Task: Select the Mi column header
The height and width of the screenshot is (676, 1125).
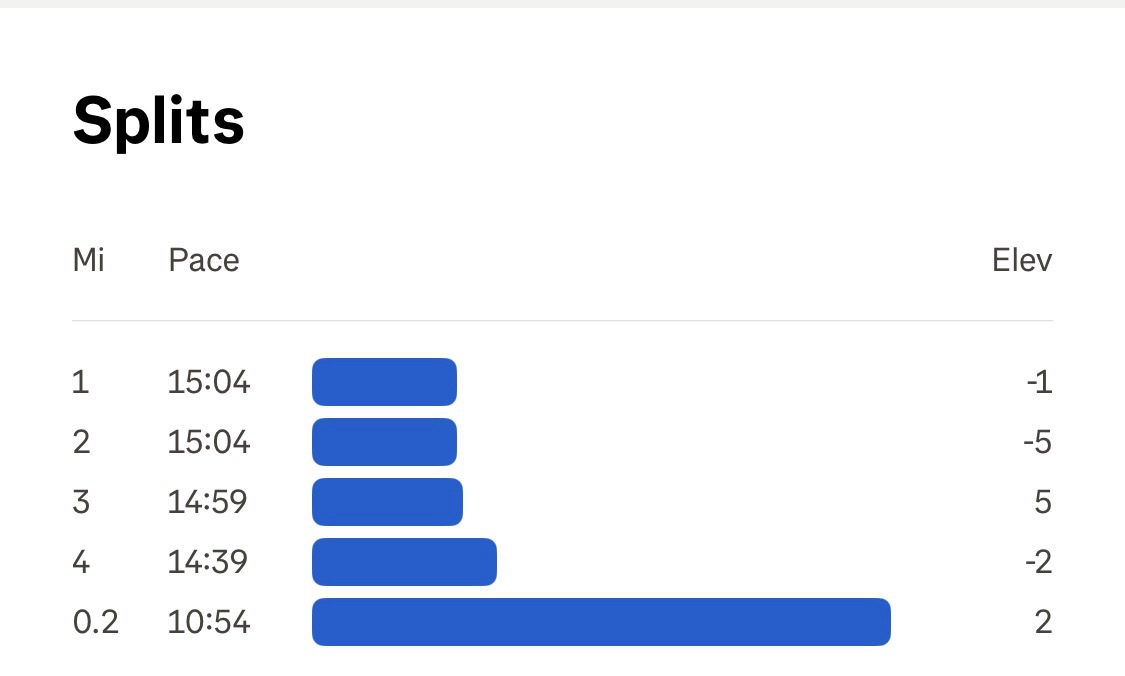Action: pos(89,261)
